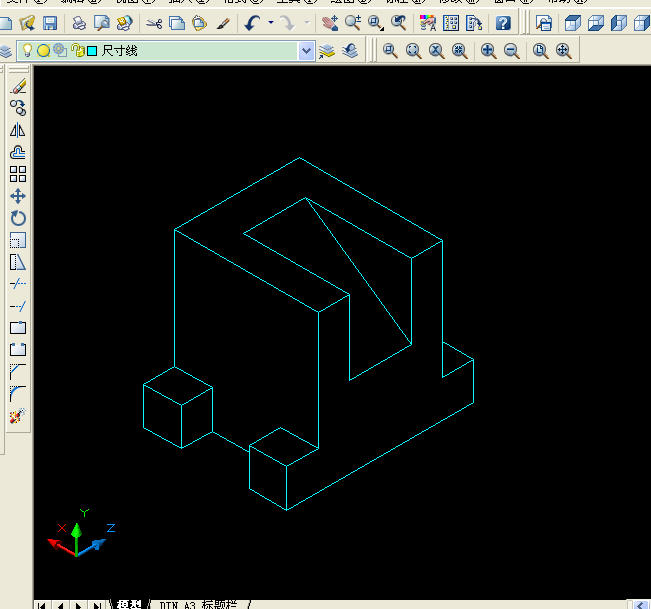
Task: Open the Tool Palettes icon
Action: click(474, 23)
